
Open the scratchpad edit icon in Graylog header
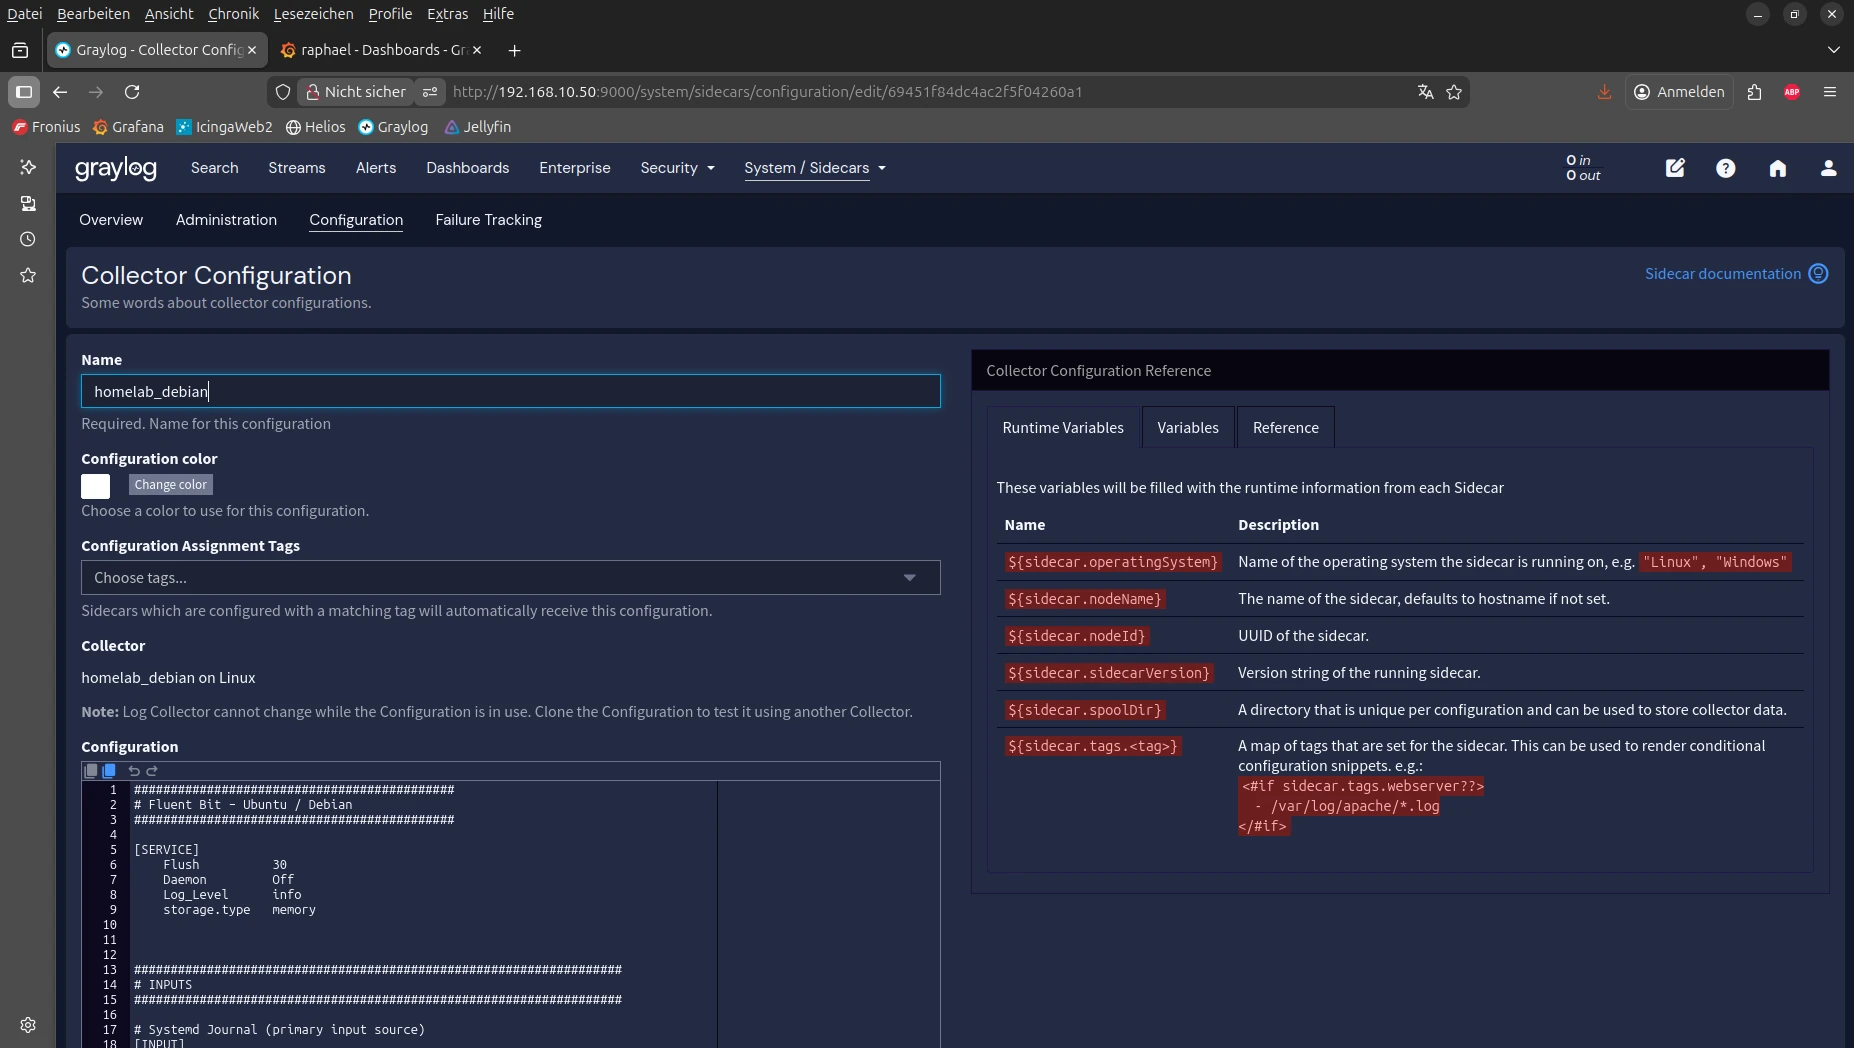click(1675, 168)
